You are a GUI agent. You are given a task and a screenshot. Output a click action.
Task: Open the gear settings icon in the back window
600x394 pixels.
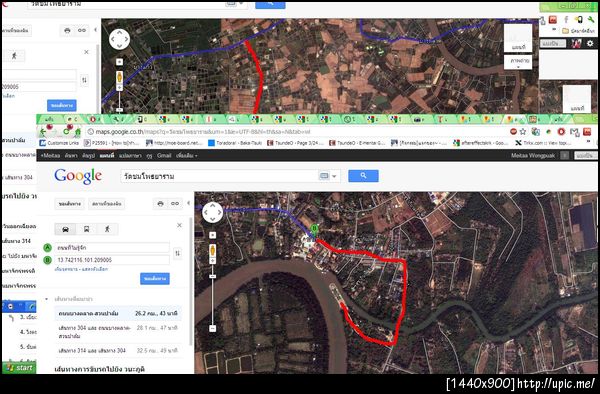[x=590, y=43]
